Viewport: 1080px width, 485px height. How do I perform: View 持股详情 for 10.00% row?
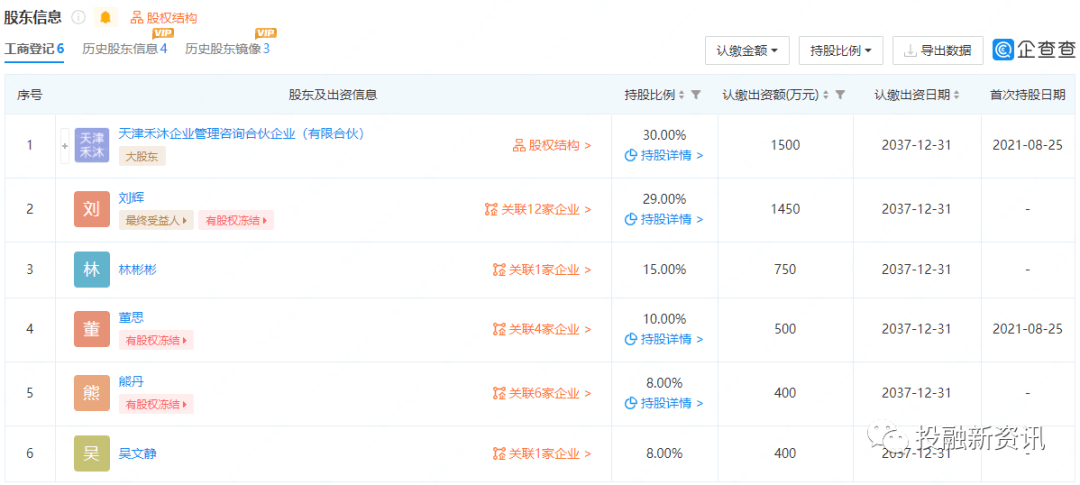click(x=663, y=339)
